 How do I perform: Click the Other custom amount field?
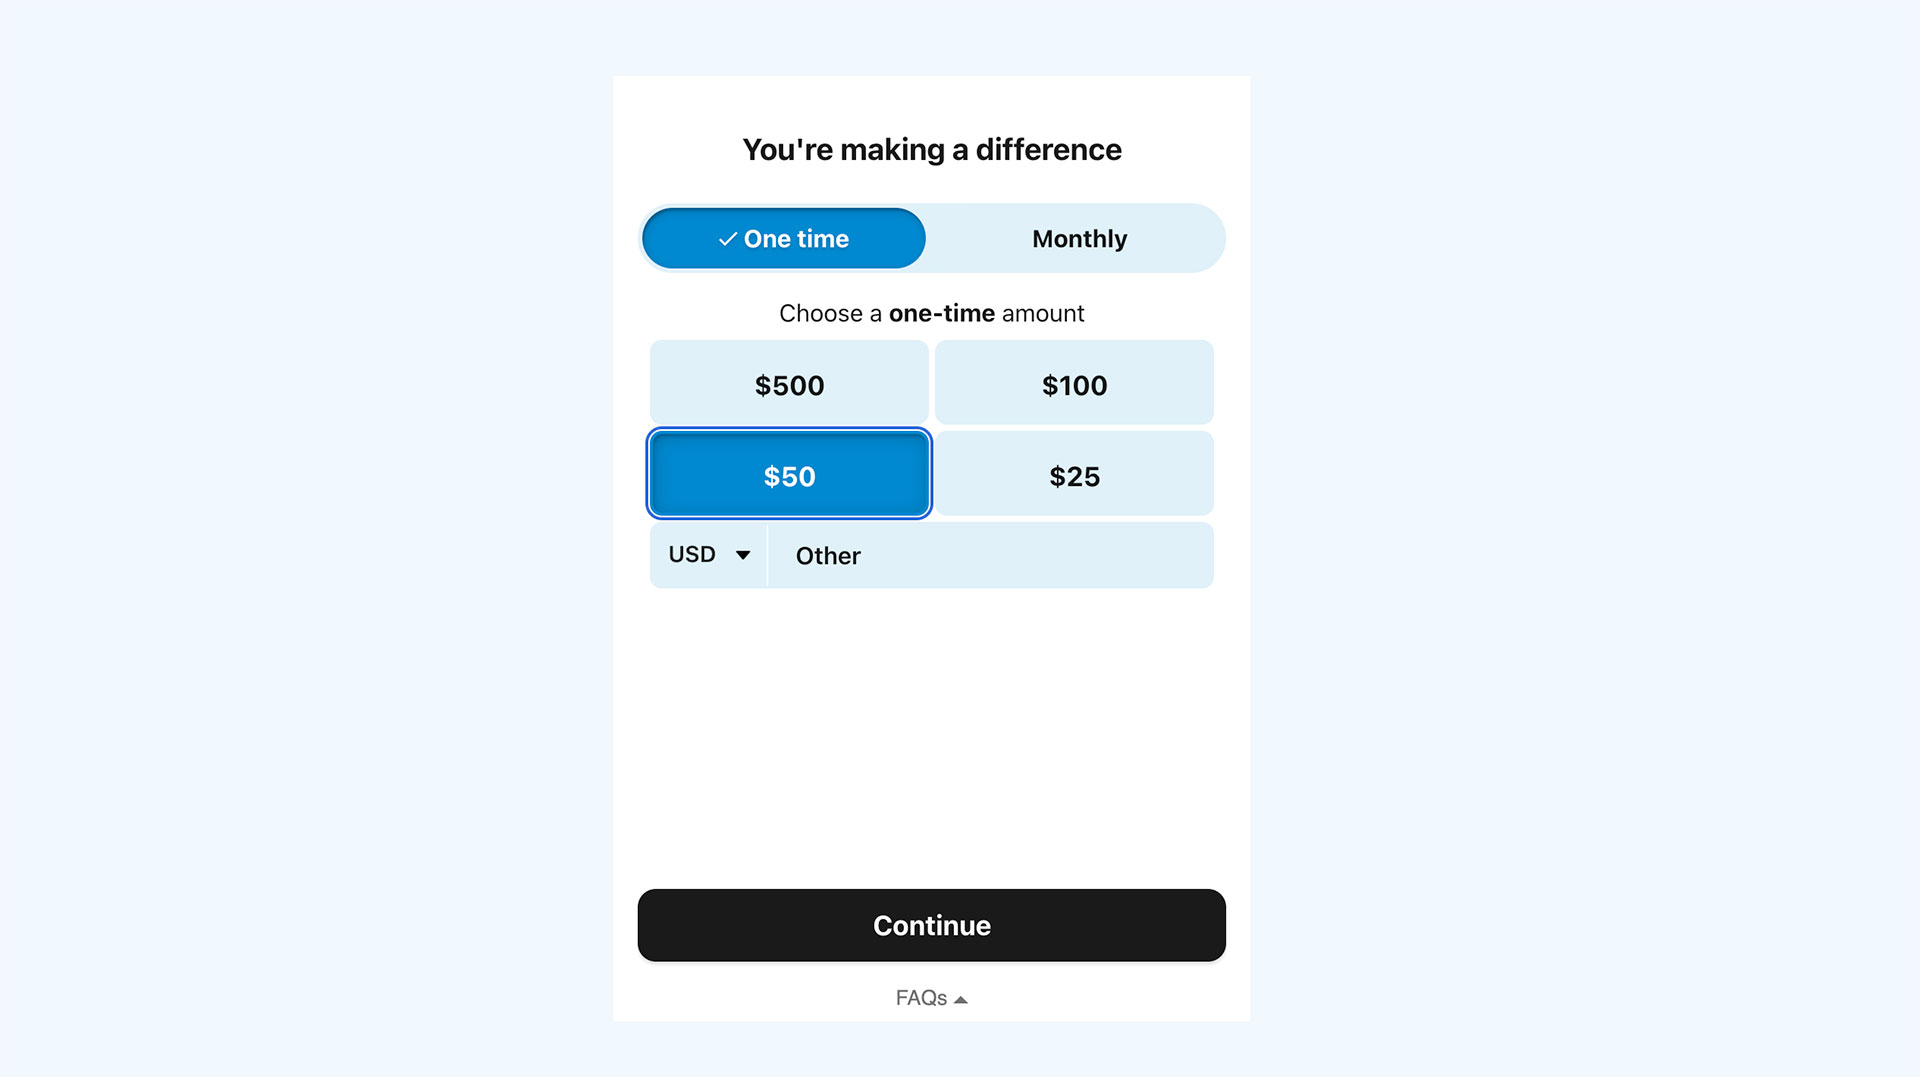pos(990,556)
